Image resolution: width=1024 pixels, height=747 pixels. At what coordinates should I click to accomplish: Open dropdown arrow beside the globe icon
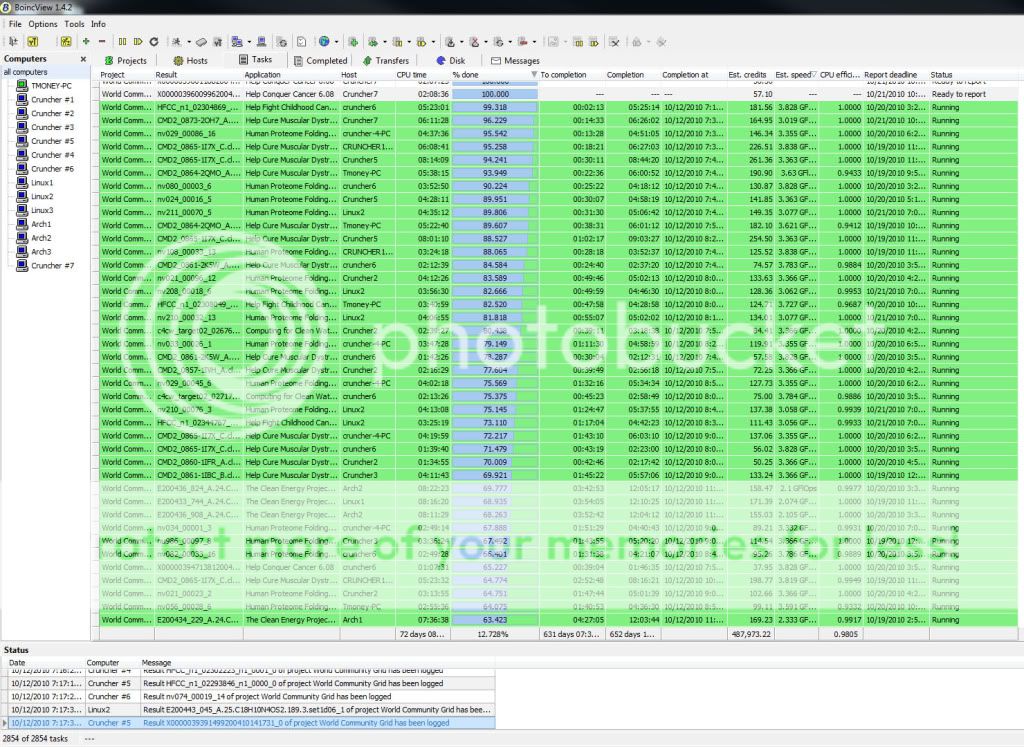[336, 42]
